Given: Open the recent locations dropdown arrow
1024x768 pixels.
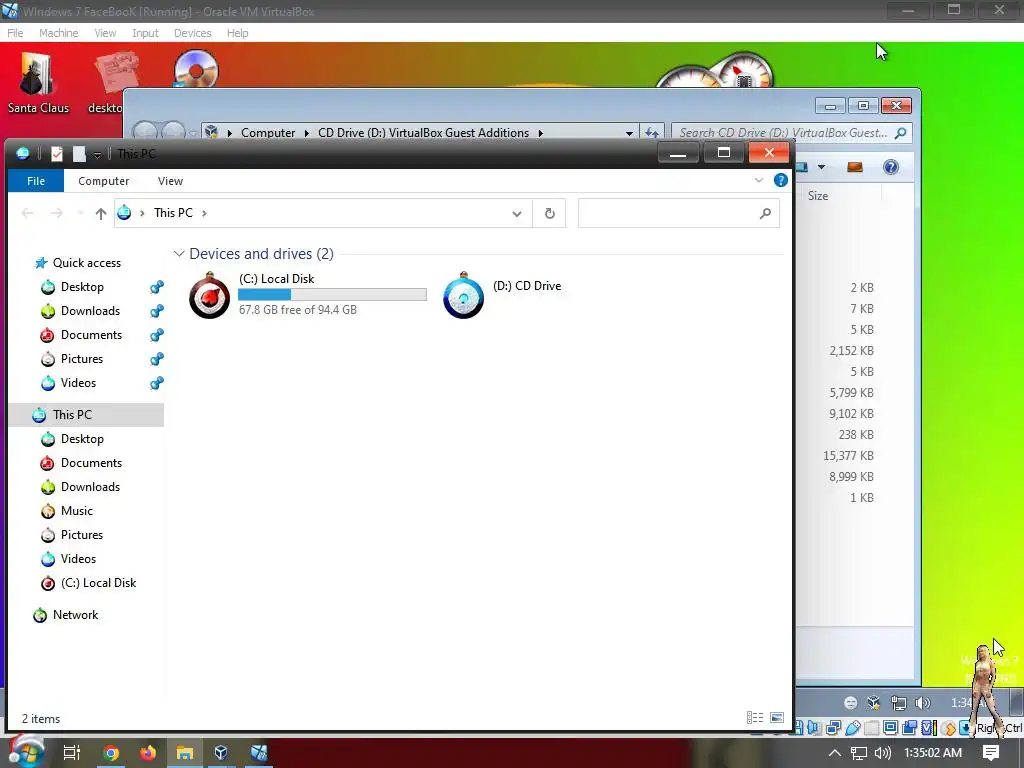Looking at the screenshot, I should pyautogui.click(x=80, y=213).
